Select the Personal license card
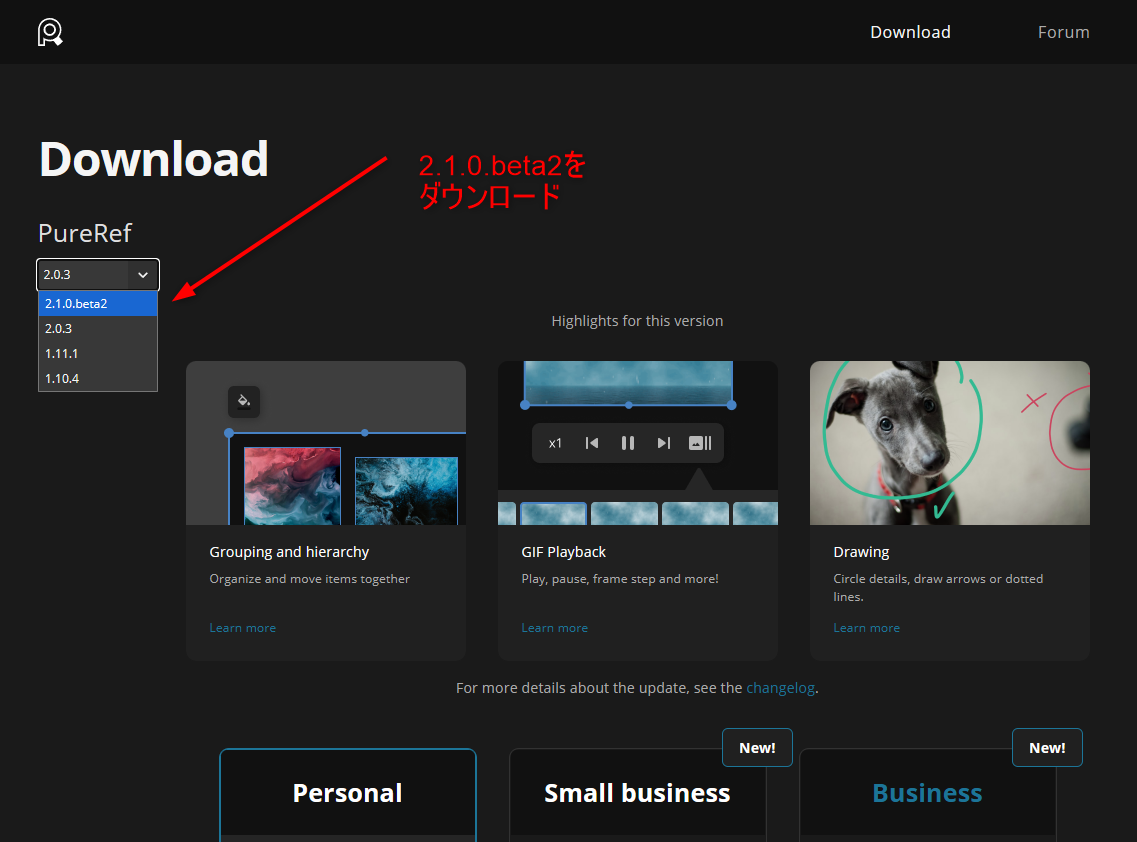The height and width of the screenshot is (842, 1137). pos(347,793)
